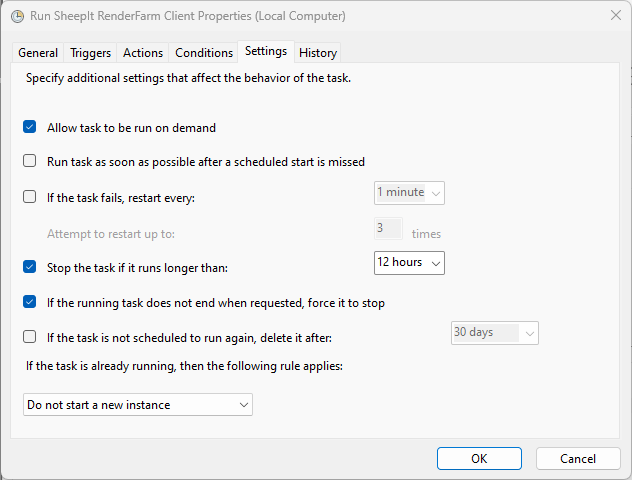632x480 pixels.
Task: Open the 30 days delete-after dropdown
Action: [495, 333]
